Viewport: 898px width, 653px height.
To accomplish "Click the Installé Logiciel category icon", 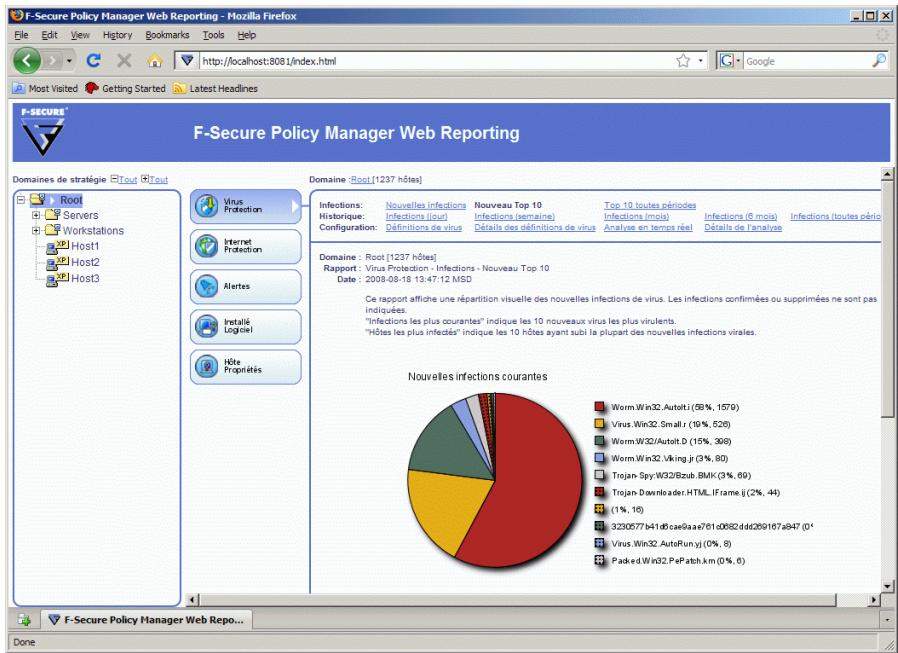I will point(206,326).
